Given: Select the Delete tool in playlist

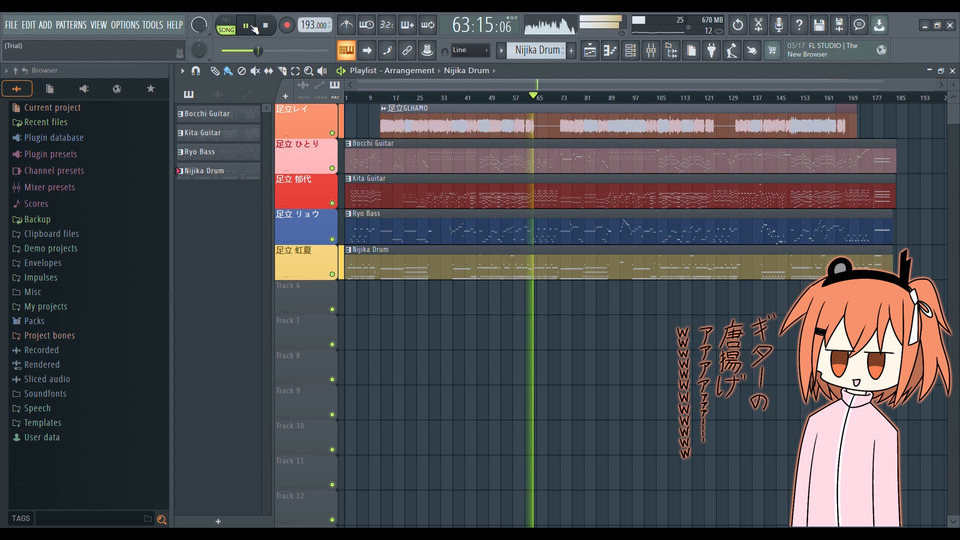Looking at the screenshot, I should 242,71.
